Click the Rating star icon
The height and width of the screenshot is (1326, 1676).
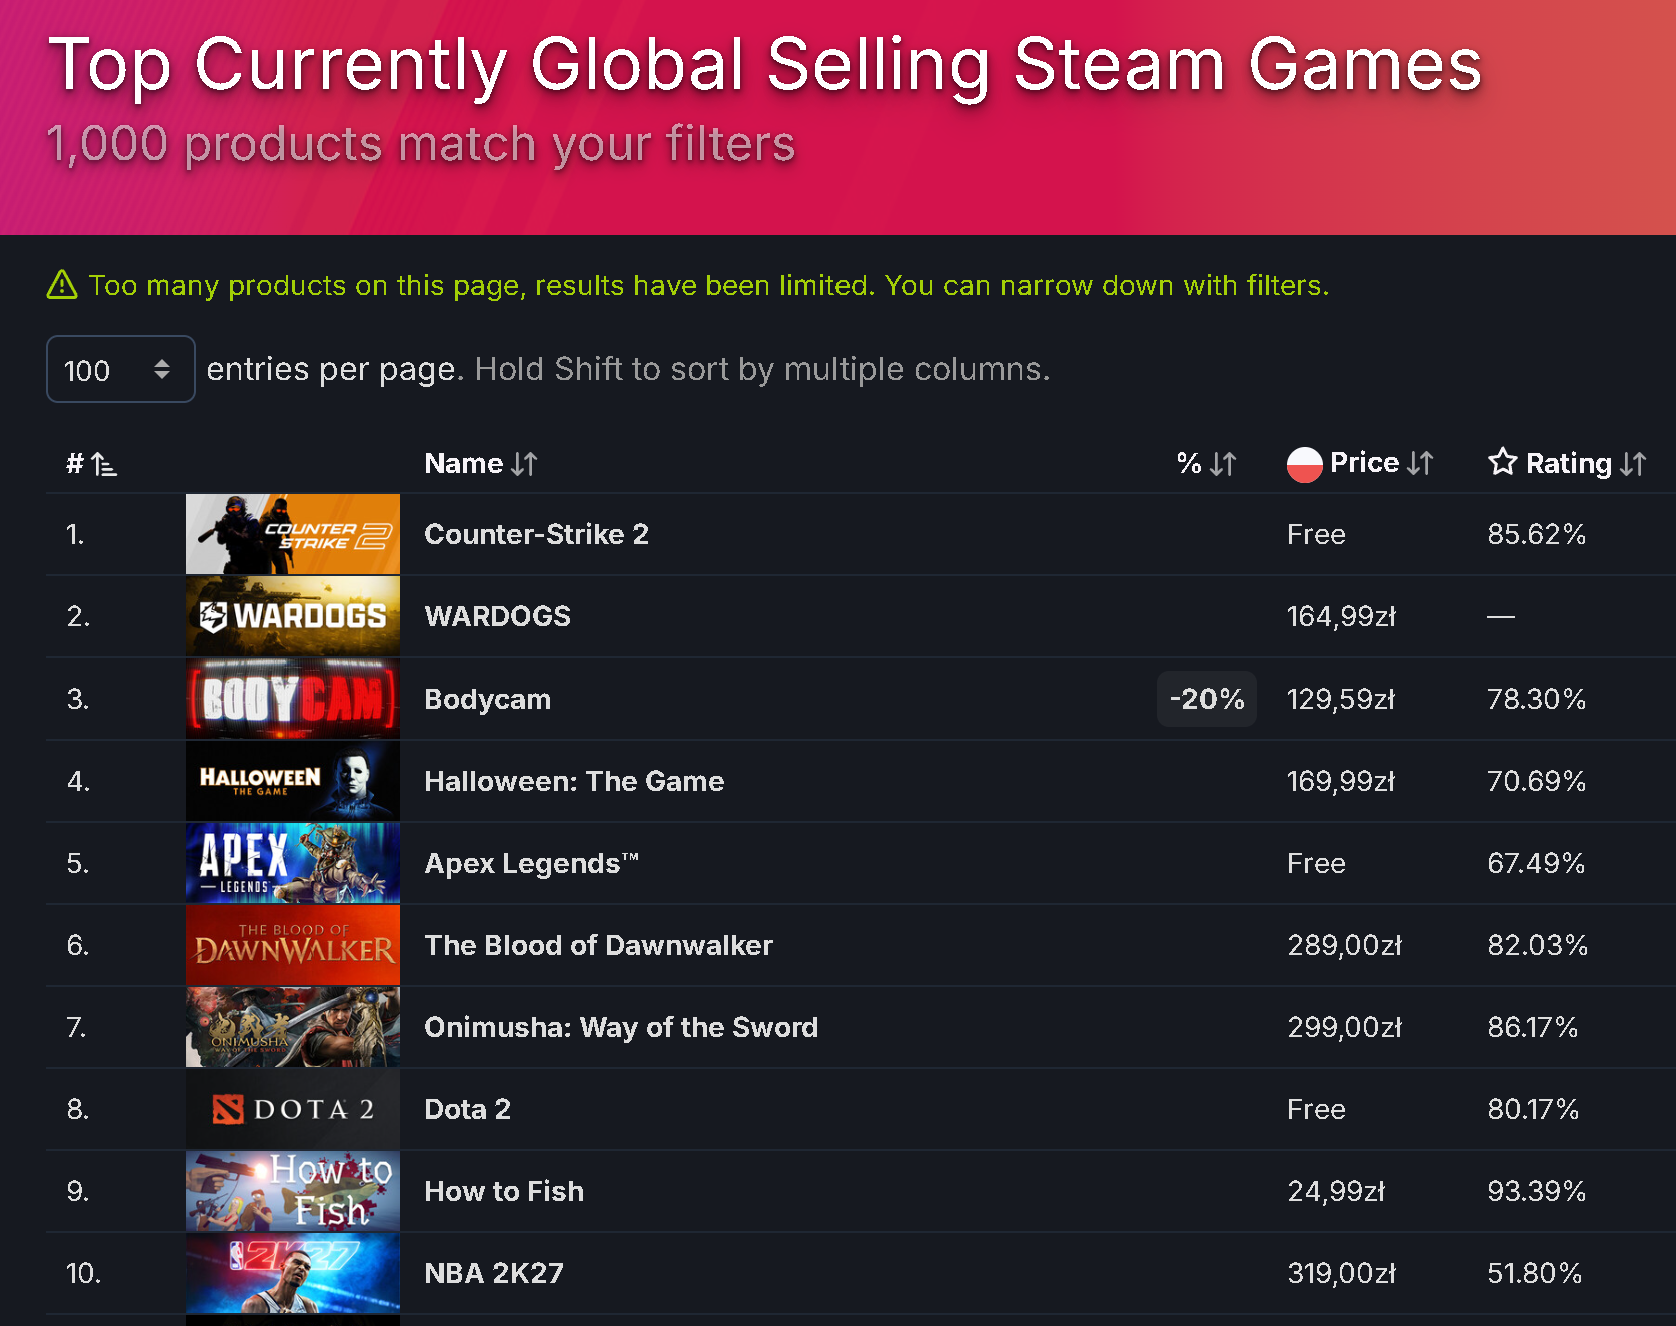pyautogui.click(x=1502, y=462)
